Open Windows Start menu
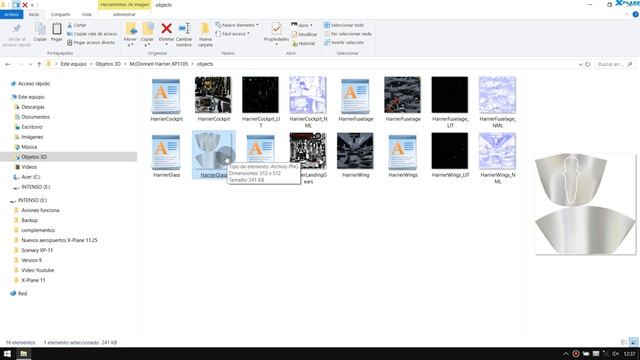Viewport: 640px width, 360px height. point(7,354)
